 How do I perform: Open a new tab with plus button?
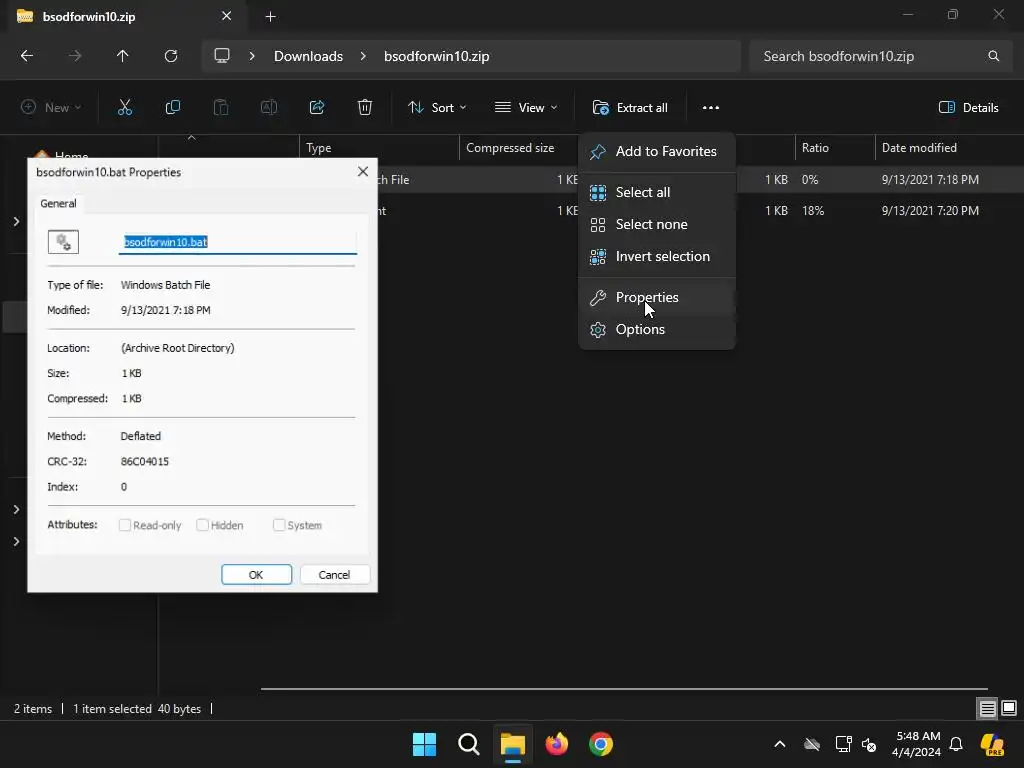(x=270, y=17)
